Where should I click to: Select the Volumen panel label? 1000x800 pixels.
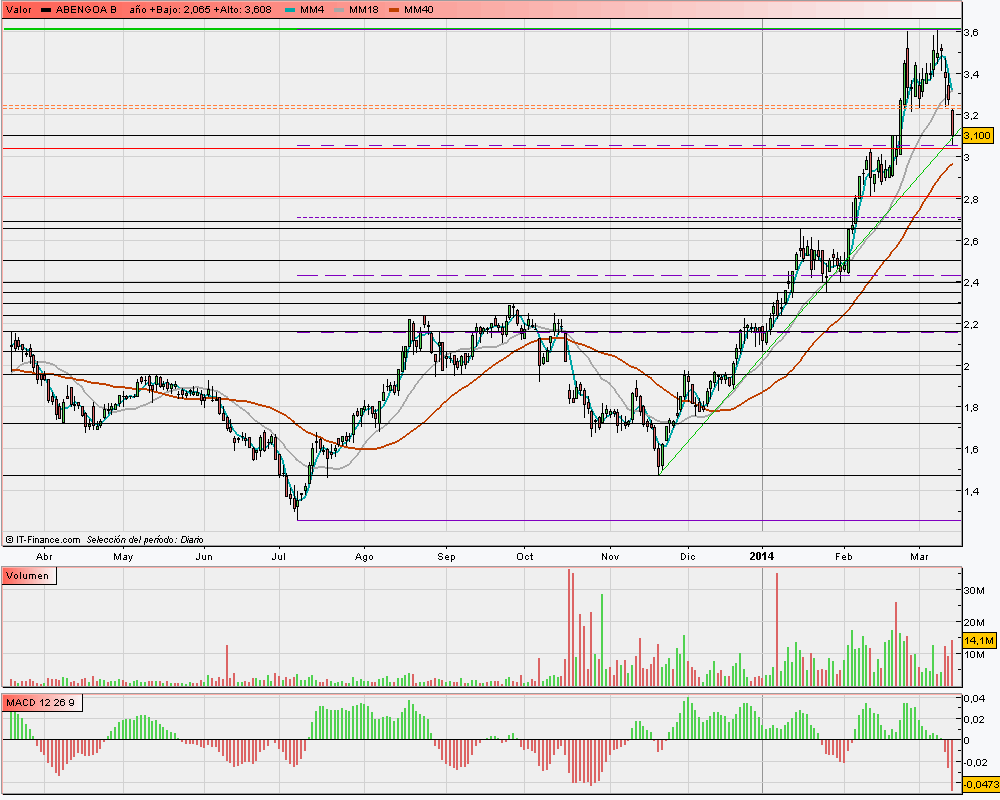point(28,575)
